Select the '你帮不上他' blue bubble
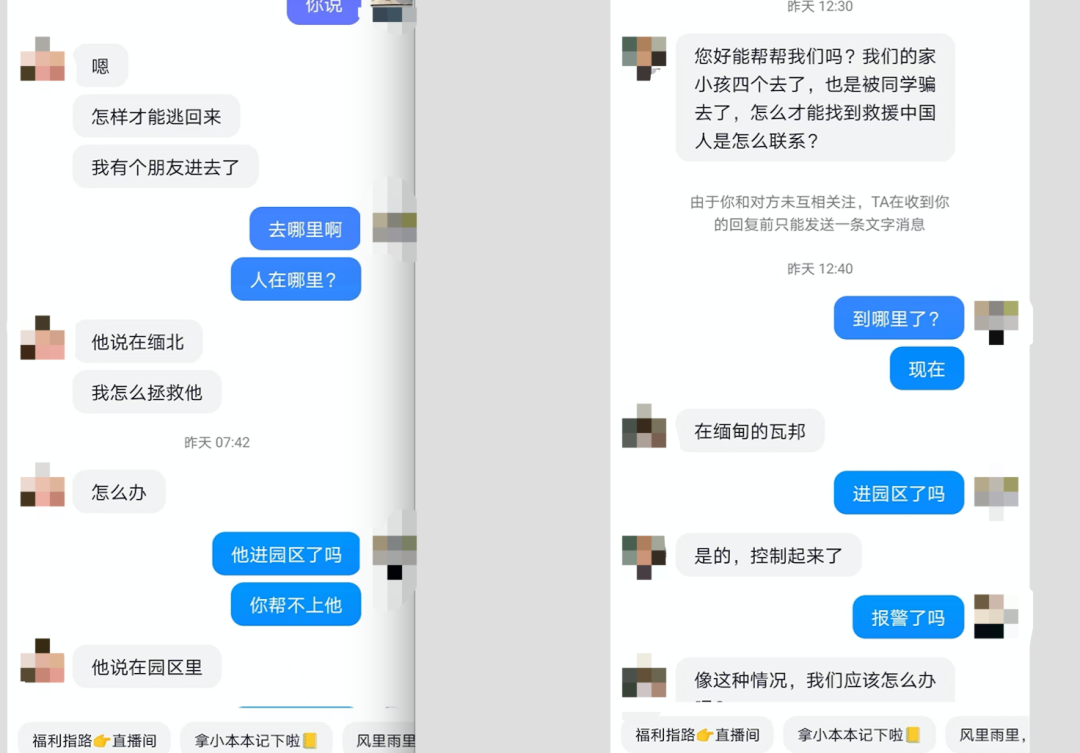 coord(295,604)
